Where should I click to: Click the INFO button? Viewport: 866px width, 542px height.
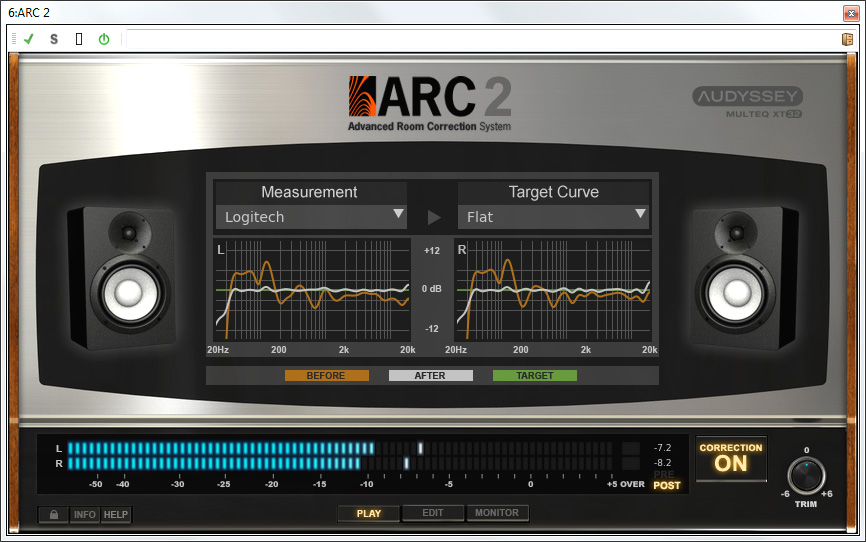point(85,515)
